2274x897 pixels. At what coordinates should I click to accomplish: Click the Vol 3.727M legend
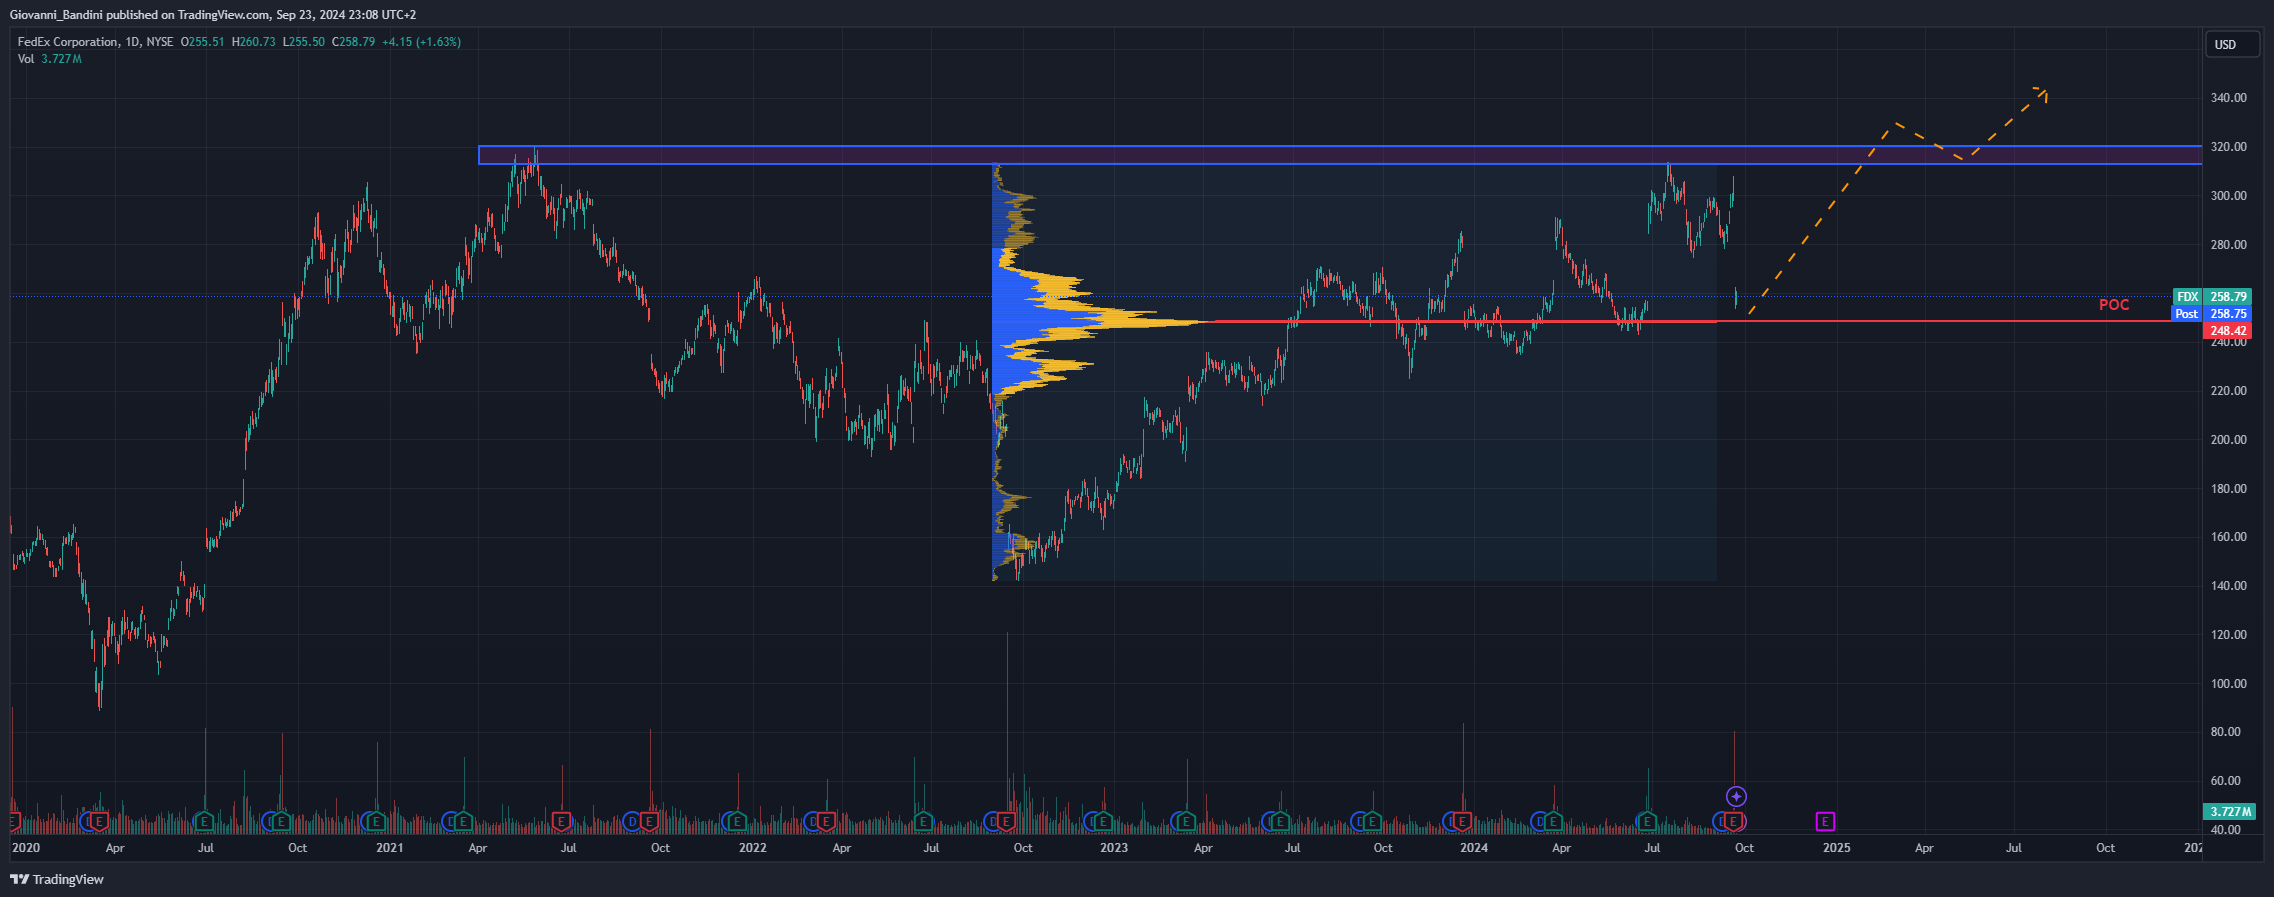click(x=49, y=59)
